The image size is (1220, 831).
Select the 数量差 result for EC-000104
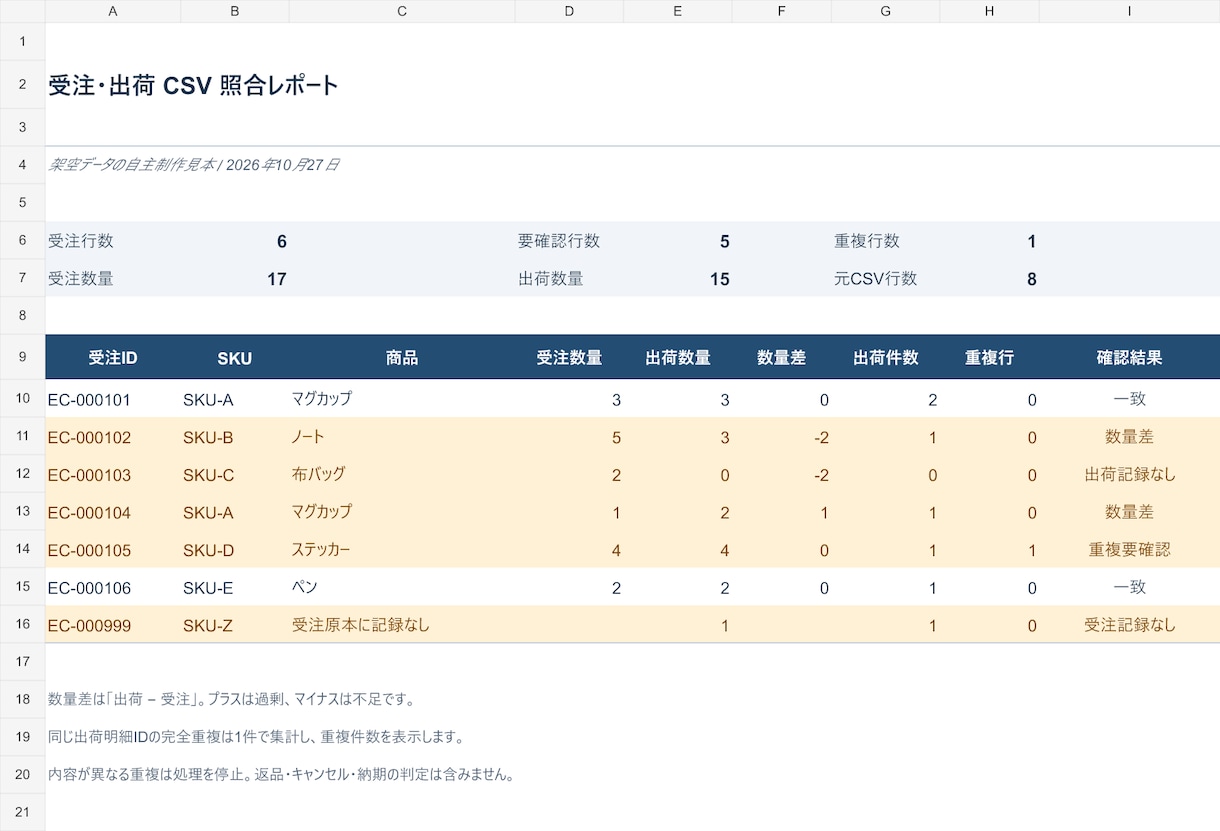(1130, 512)
